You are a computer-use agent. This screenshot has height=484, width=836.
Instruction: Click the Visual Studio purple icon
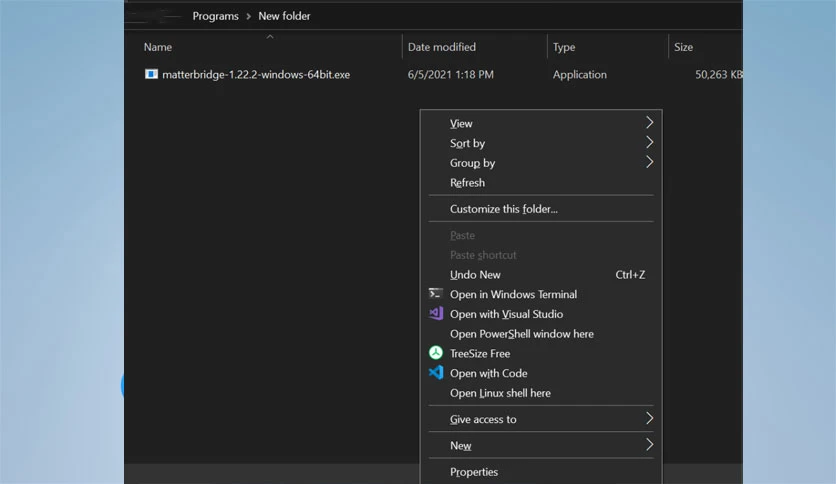[436, 313]
